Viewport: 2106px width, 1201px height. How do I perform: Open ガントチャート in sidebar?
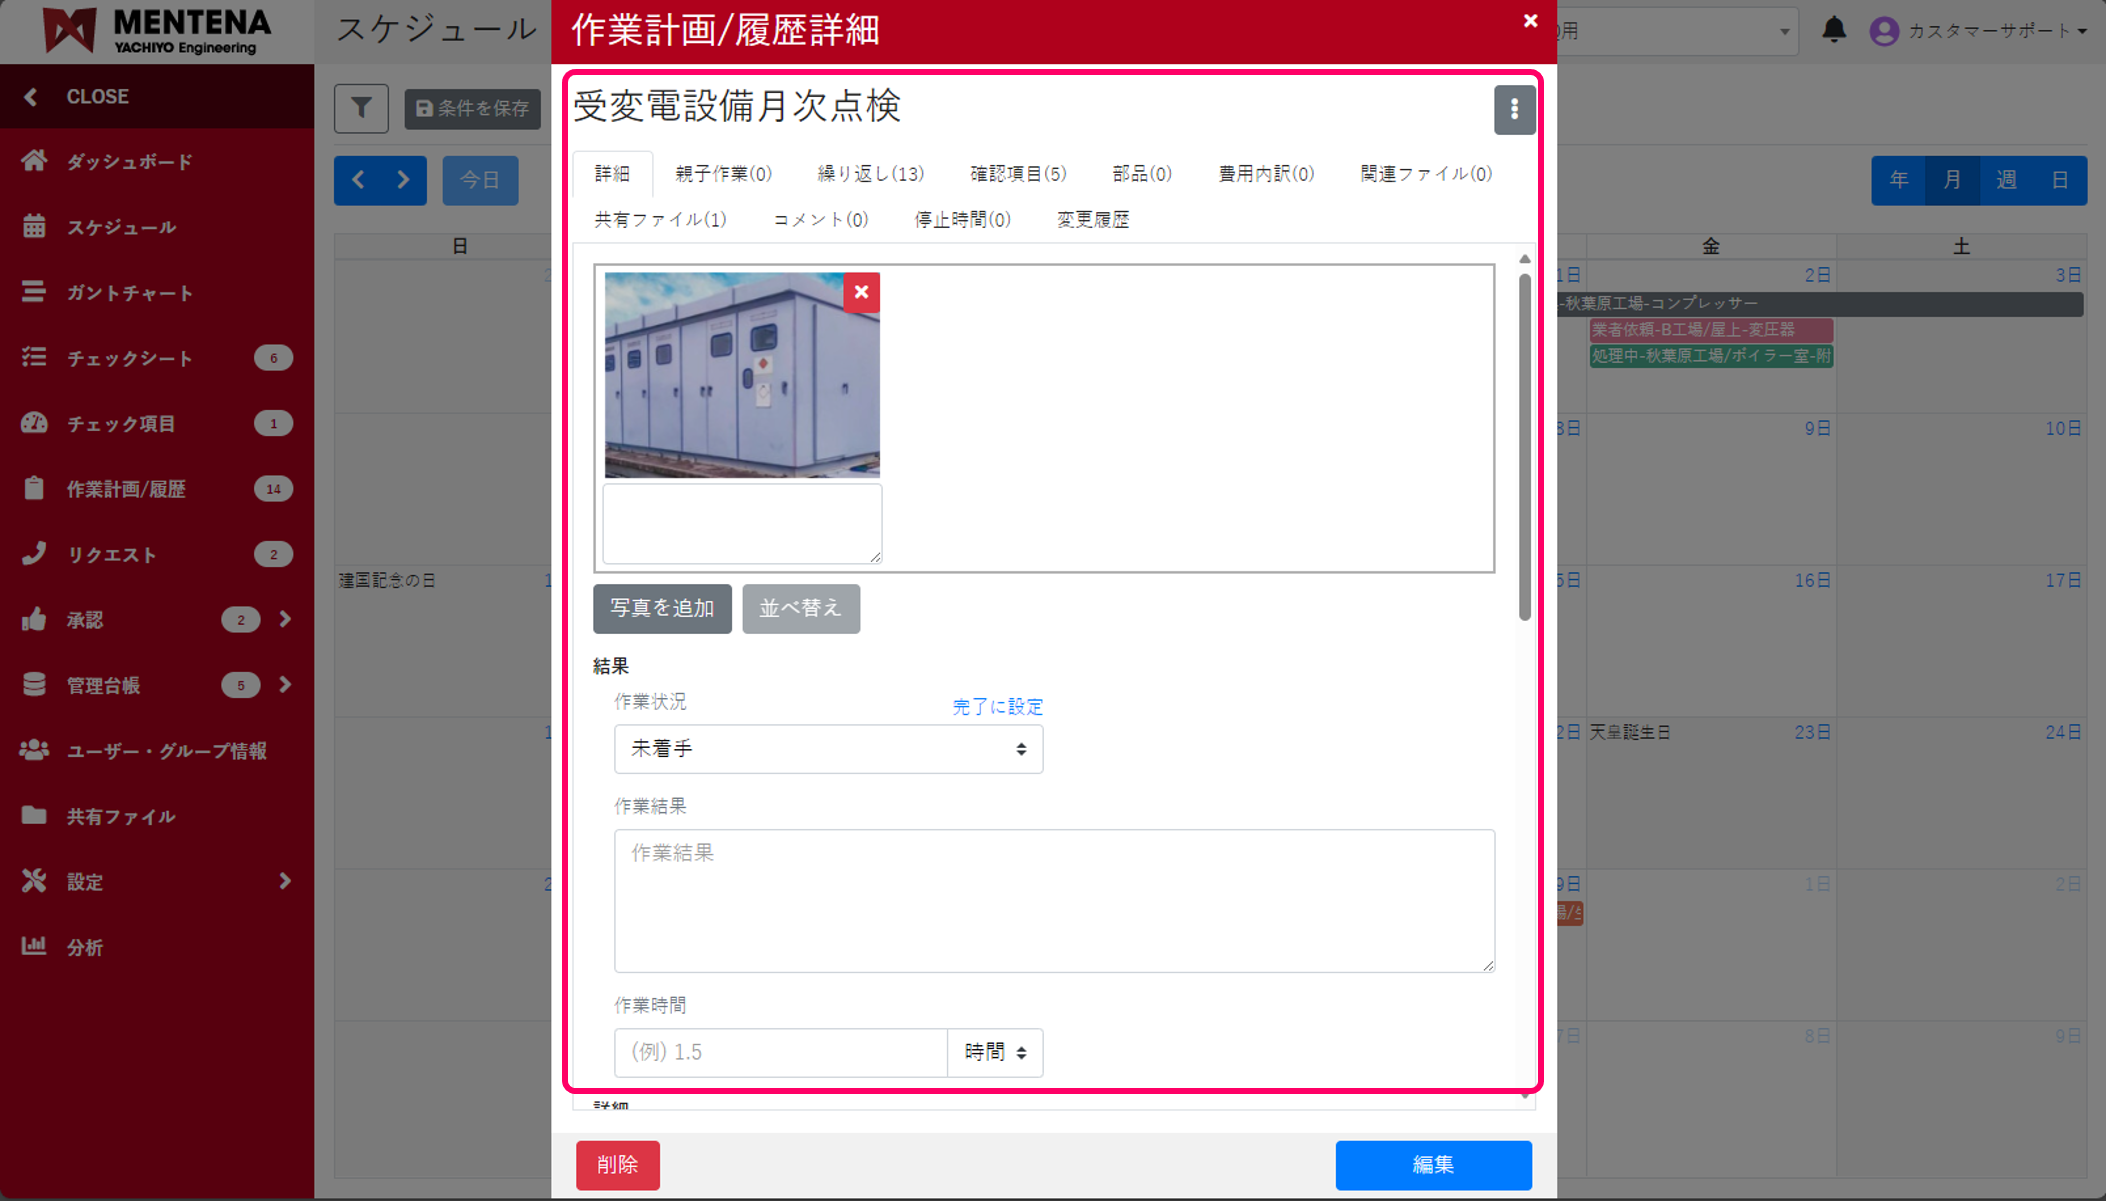129,293
